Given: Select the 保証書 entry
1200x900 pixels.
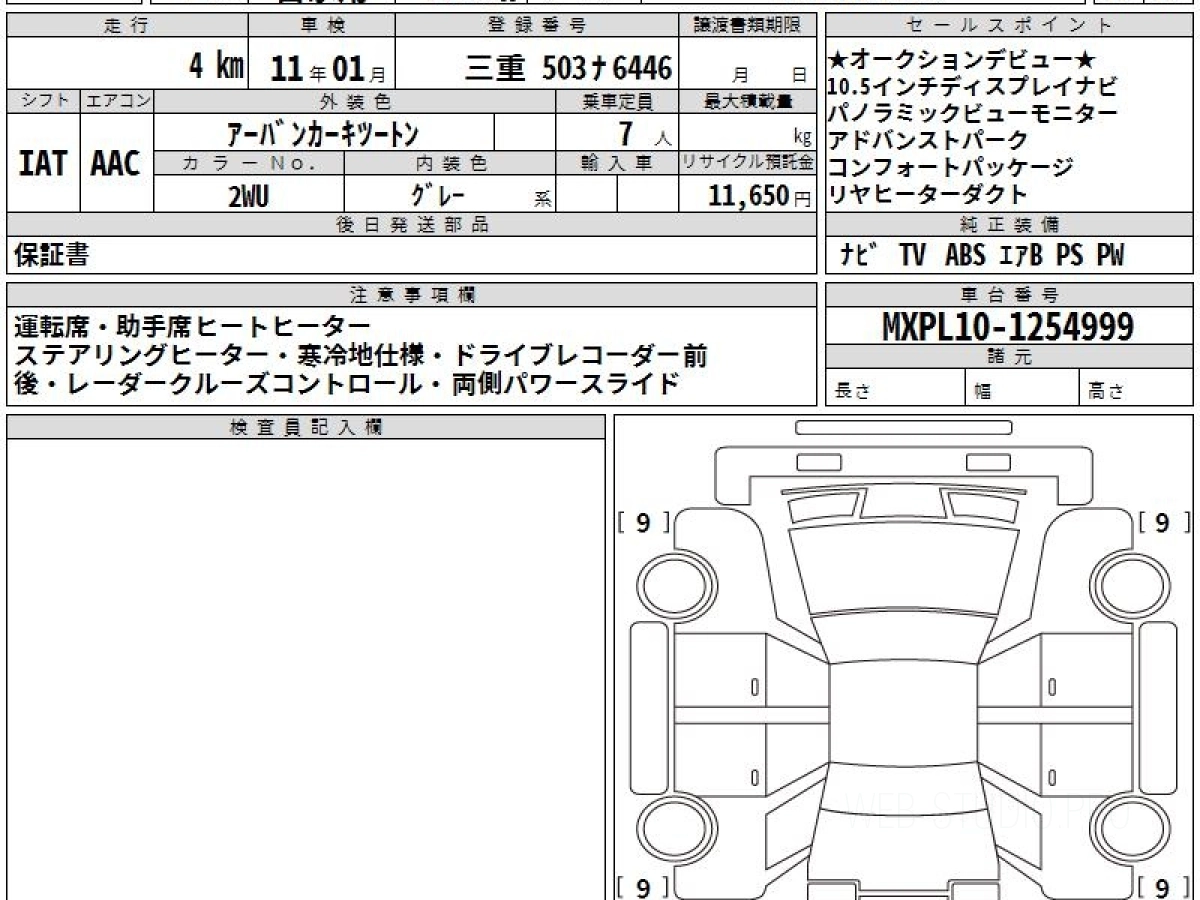Looking at the screenshot, I should coord(51,256).
